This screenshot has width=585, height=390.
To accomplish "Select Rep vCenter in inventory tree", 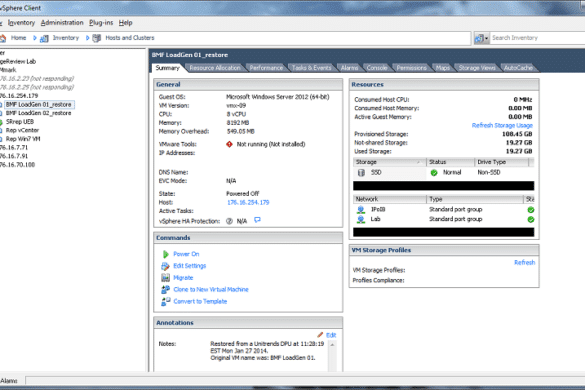I will [22, 131].
